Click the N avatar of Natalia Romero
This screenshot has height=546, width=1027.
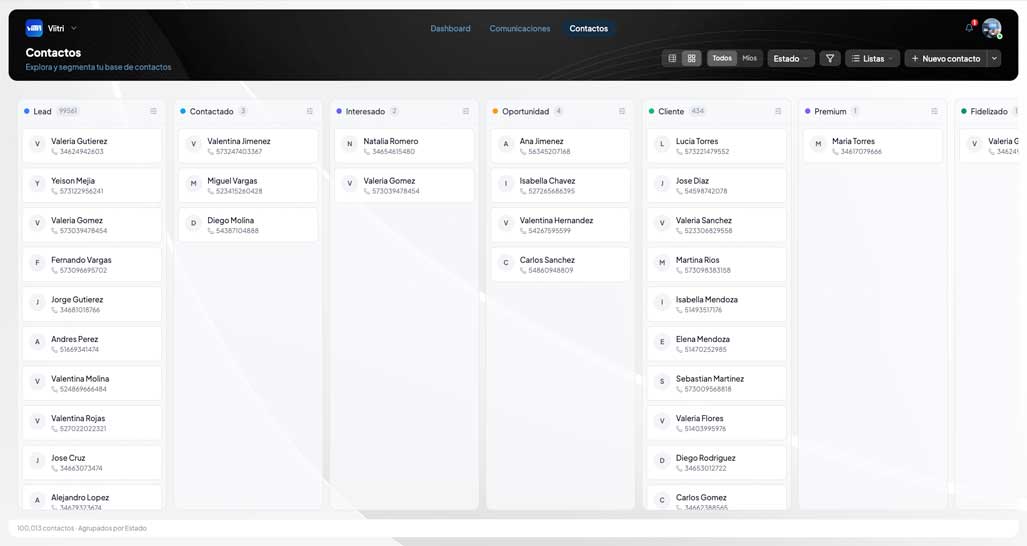coord(350,143)
